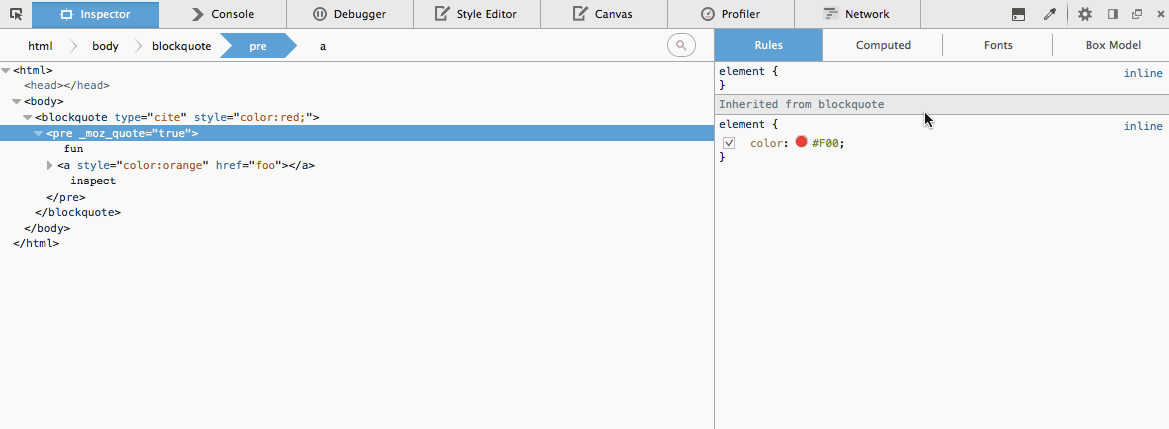
Task: Collapse the body element node
Action: [16, 101]
